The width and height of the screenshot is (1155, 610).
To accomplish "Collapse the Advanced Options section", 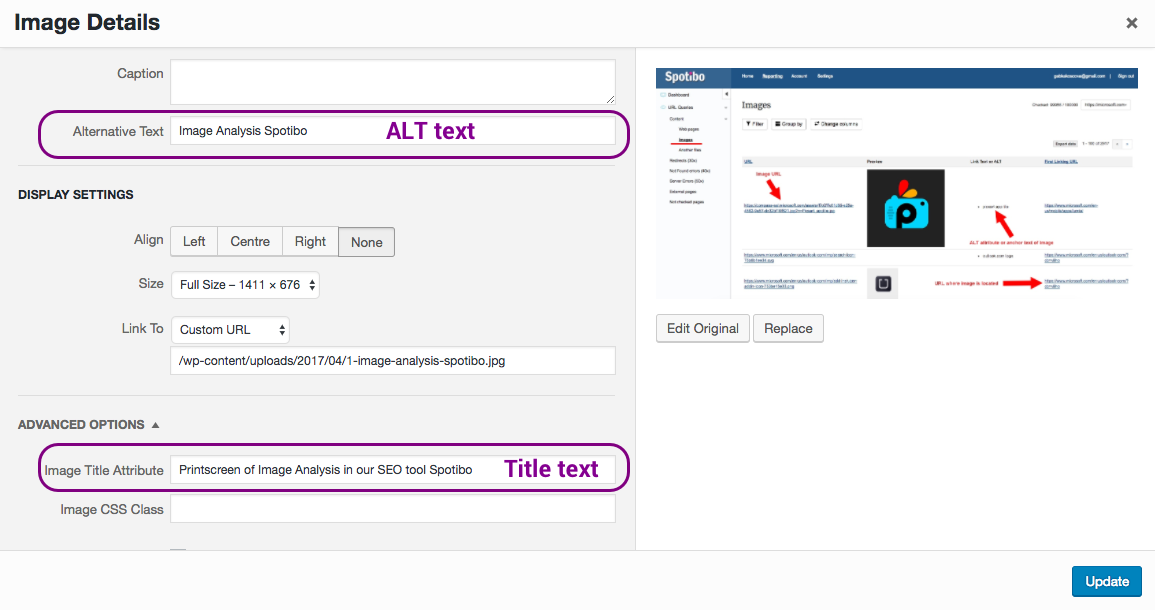I will [x=88, y=425].
